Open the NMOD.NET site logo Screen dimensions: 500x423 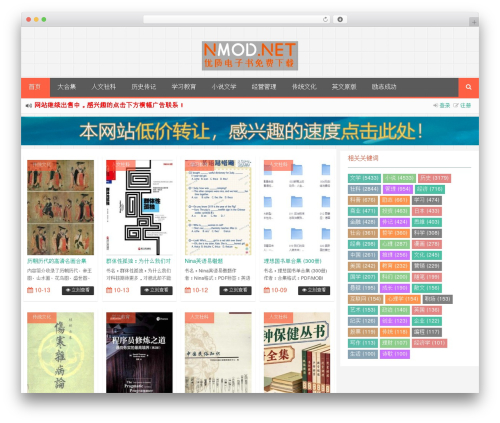point(250,56)
